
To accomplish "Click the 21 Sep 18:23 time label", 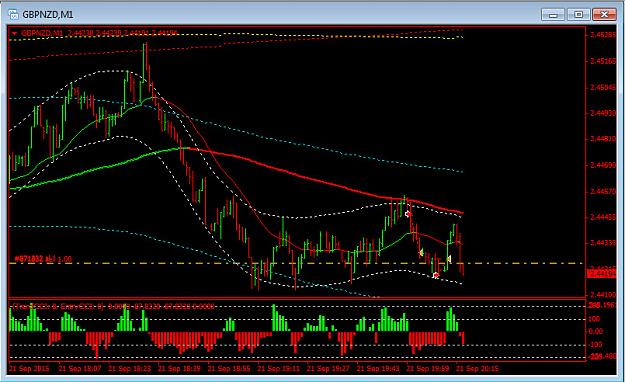I will point(130,368).
